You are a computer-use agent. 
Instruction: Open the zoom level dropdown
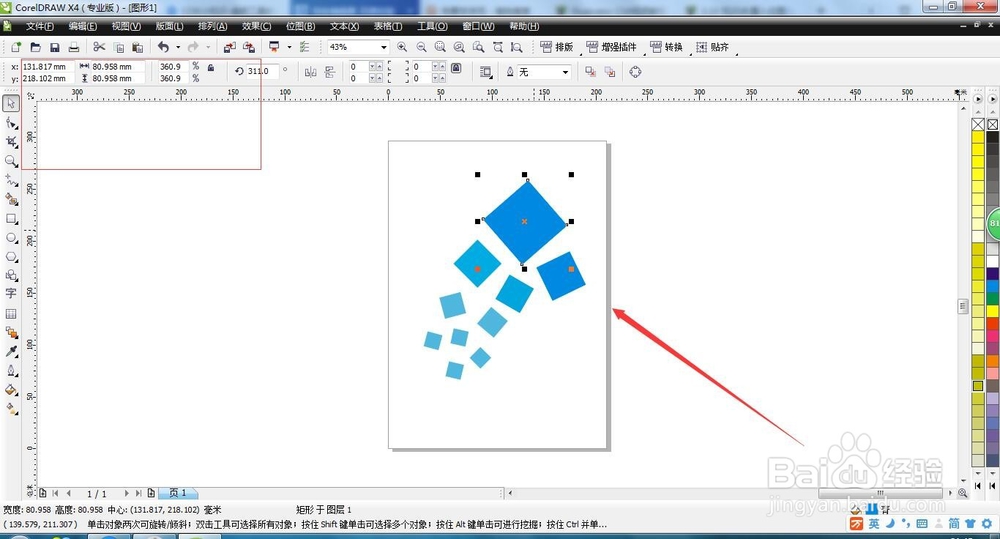[384, 47]
